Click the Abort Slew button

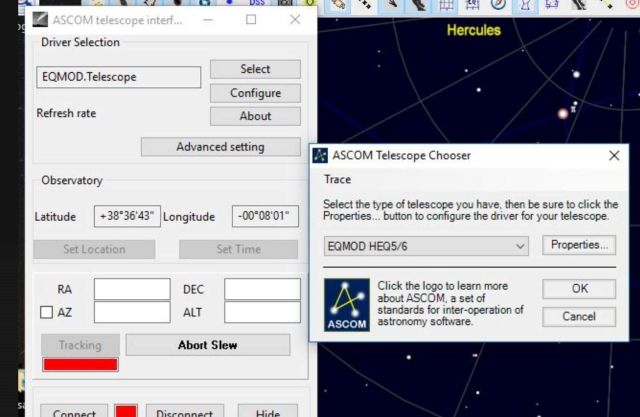pyautogui.click(x=208, y=345)
